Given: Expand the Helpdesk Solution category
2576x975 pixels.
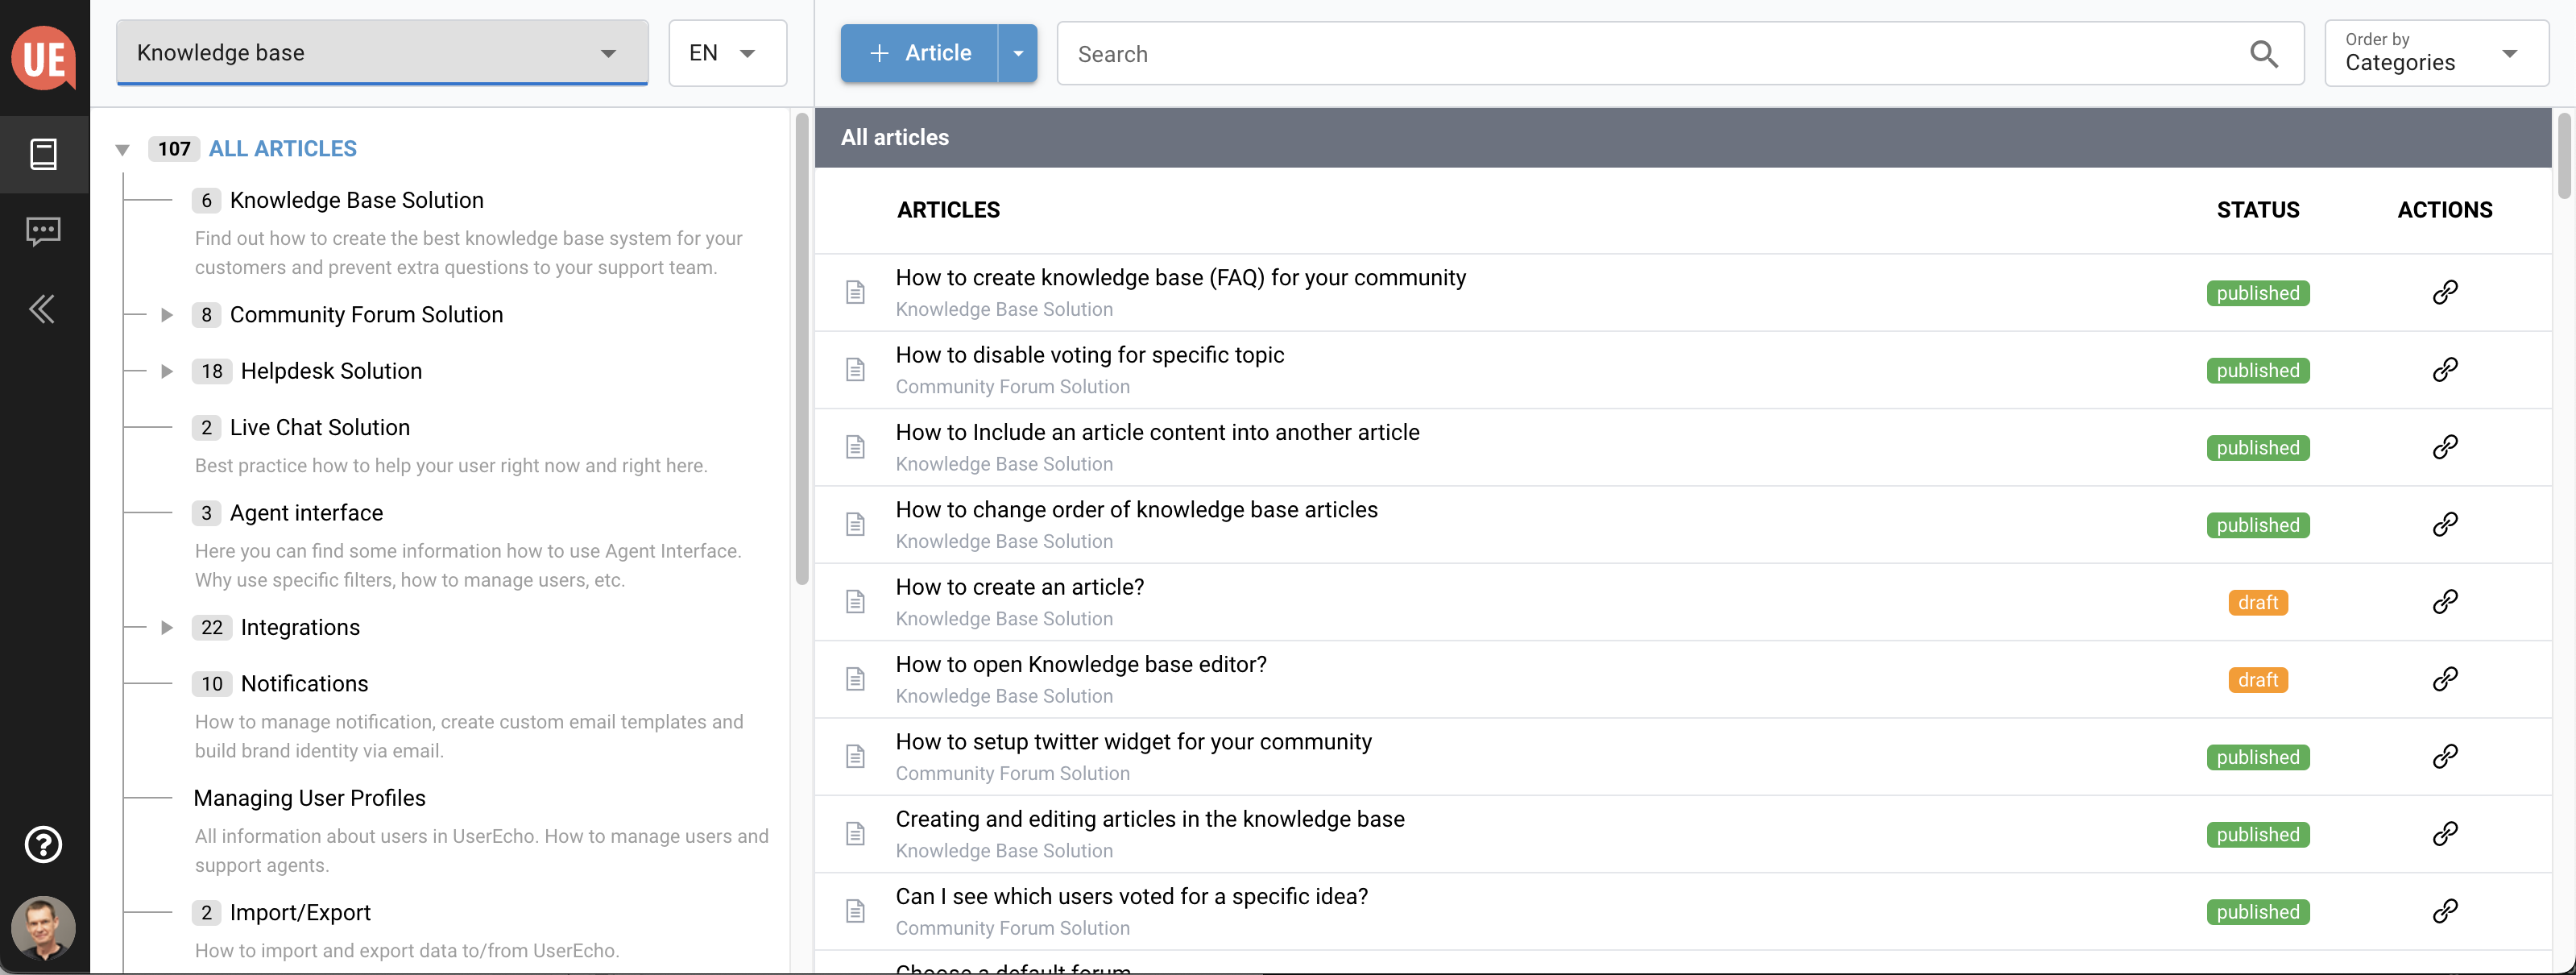Looking at the screenshot, I should coord(167,371).
